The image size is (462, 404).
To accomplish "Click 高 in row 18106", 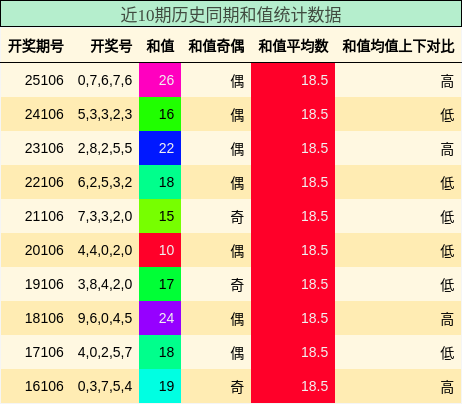I will pos(447,319).
